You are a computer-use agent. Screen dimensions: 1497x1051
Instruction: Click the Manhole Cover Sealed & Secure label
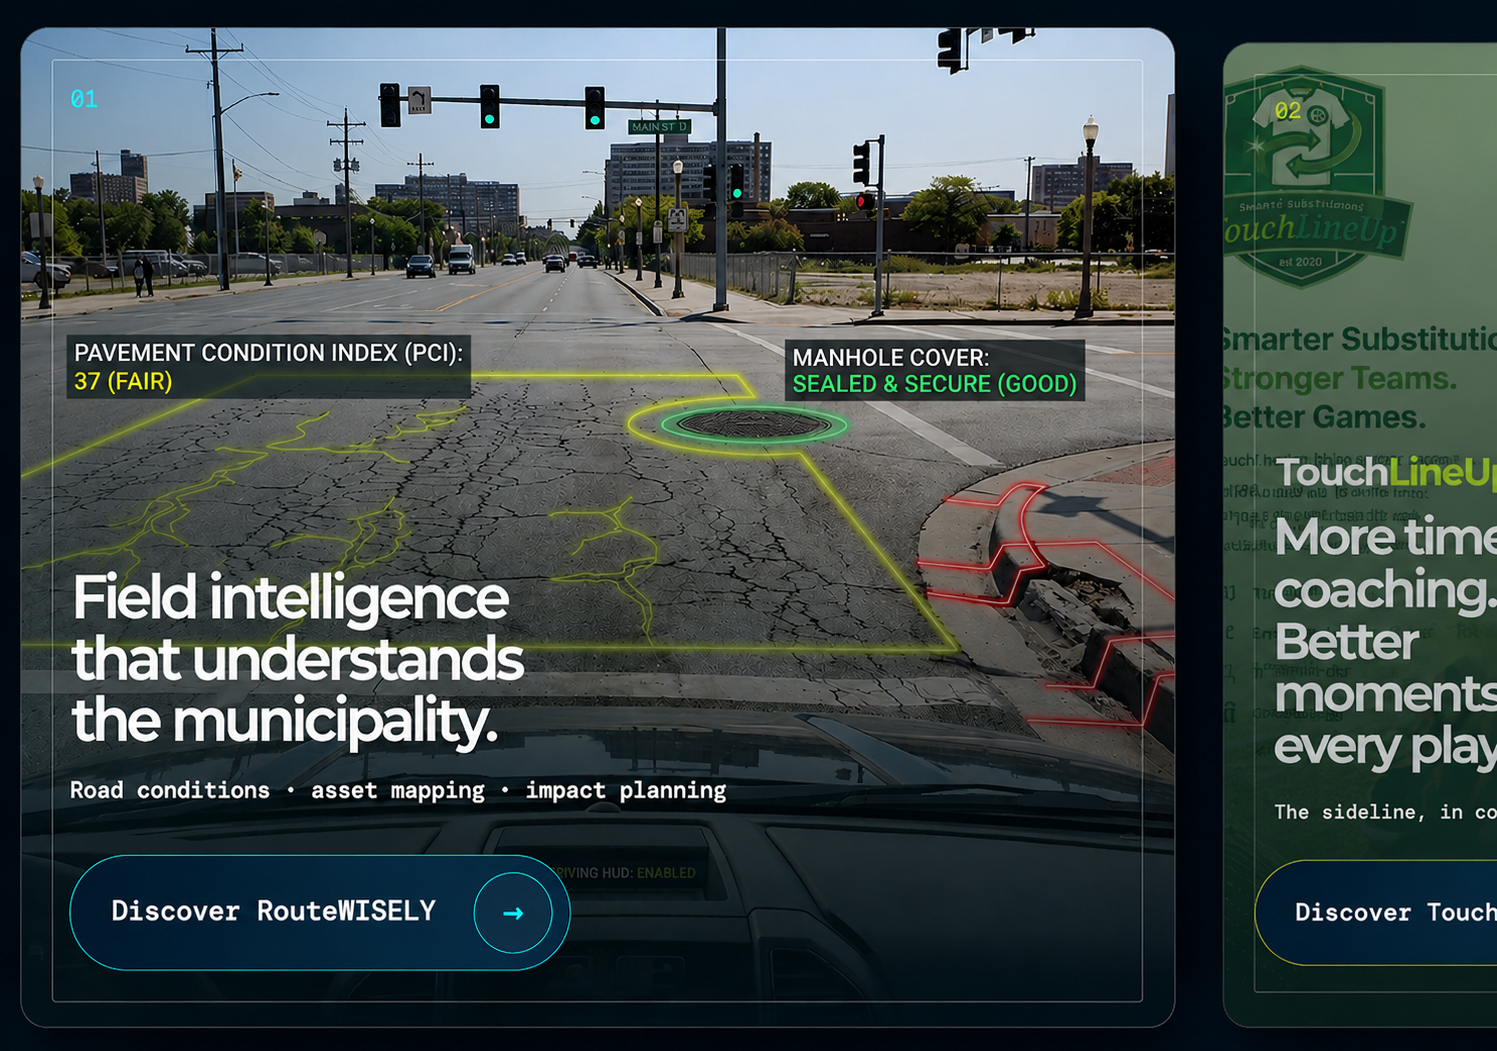pyautogui.click(x=935, y=371)
